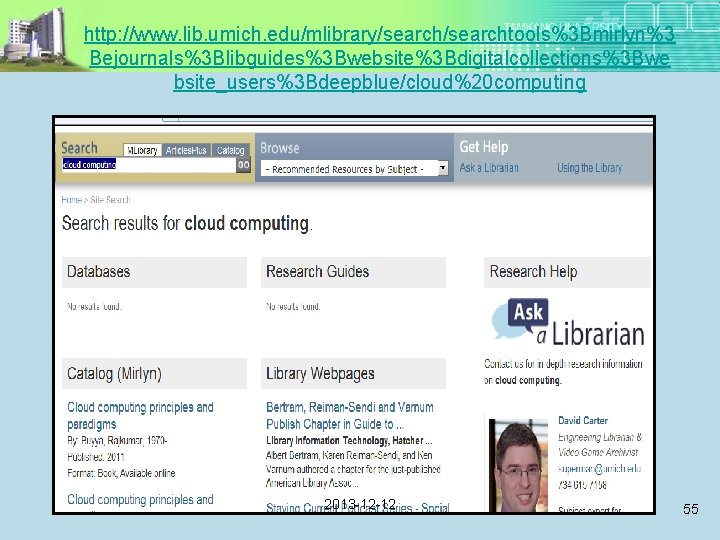Click the Get Help heading
This screenshot has width=720, height=540.
(x=484, y=147)
